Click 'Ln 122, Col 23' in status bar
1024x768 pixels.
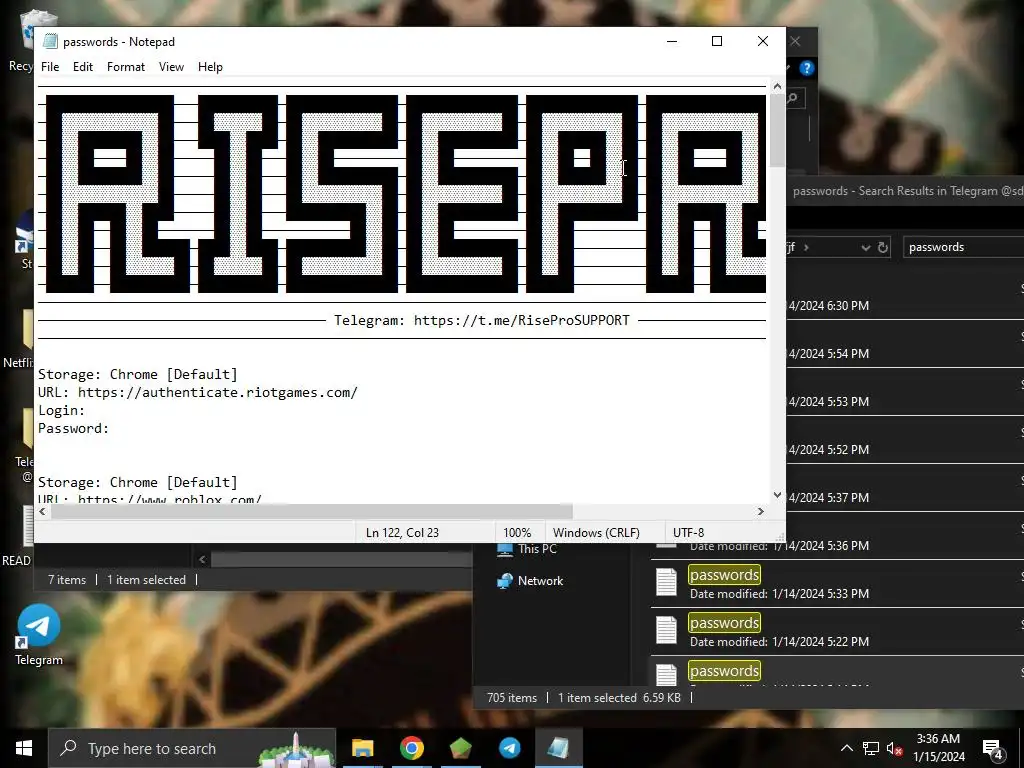pyautogui.click(x=402, y=532)
